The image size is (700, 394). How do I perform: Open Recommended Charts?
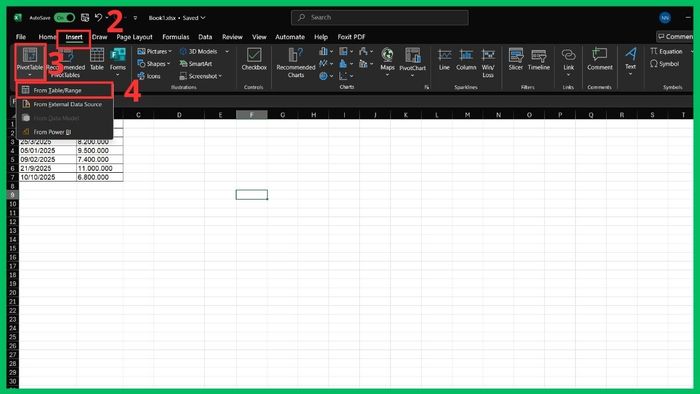pyautogui.click(x=296, y=62)
